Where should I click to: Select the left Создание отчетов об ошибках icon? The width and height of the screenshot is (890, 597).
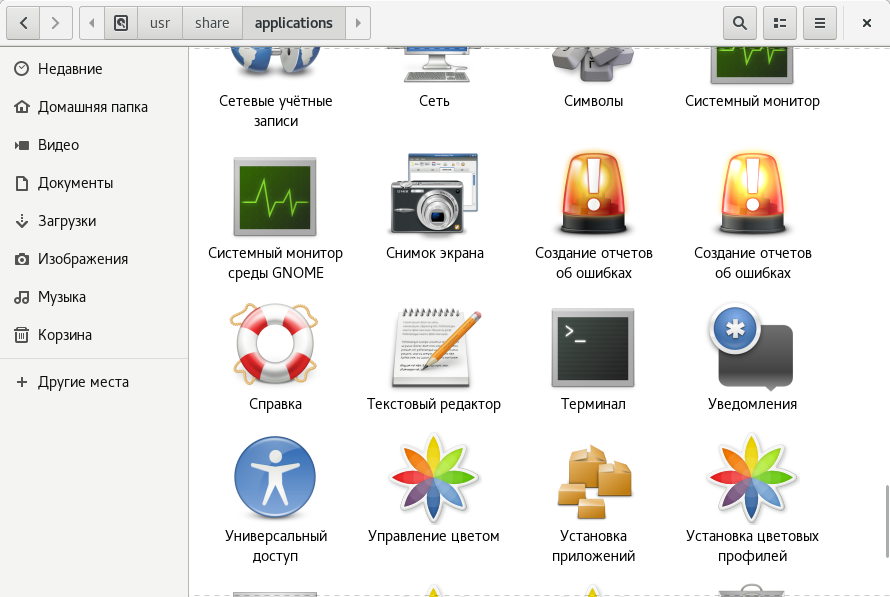point(594,194)
